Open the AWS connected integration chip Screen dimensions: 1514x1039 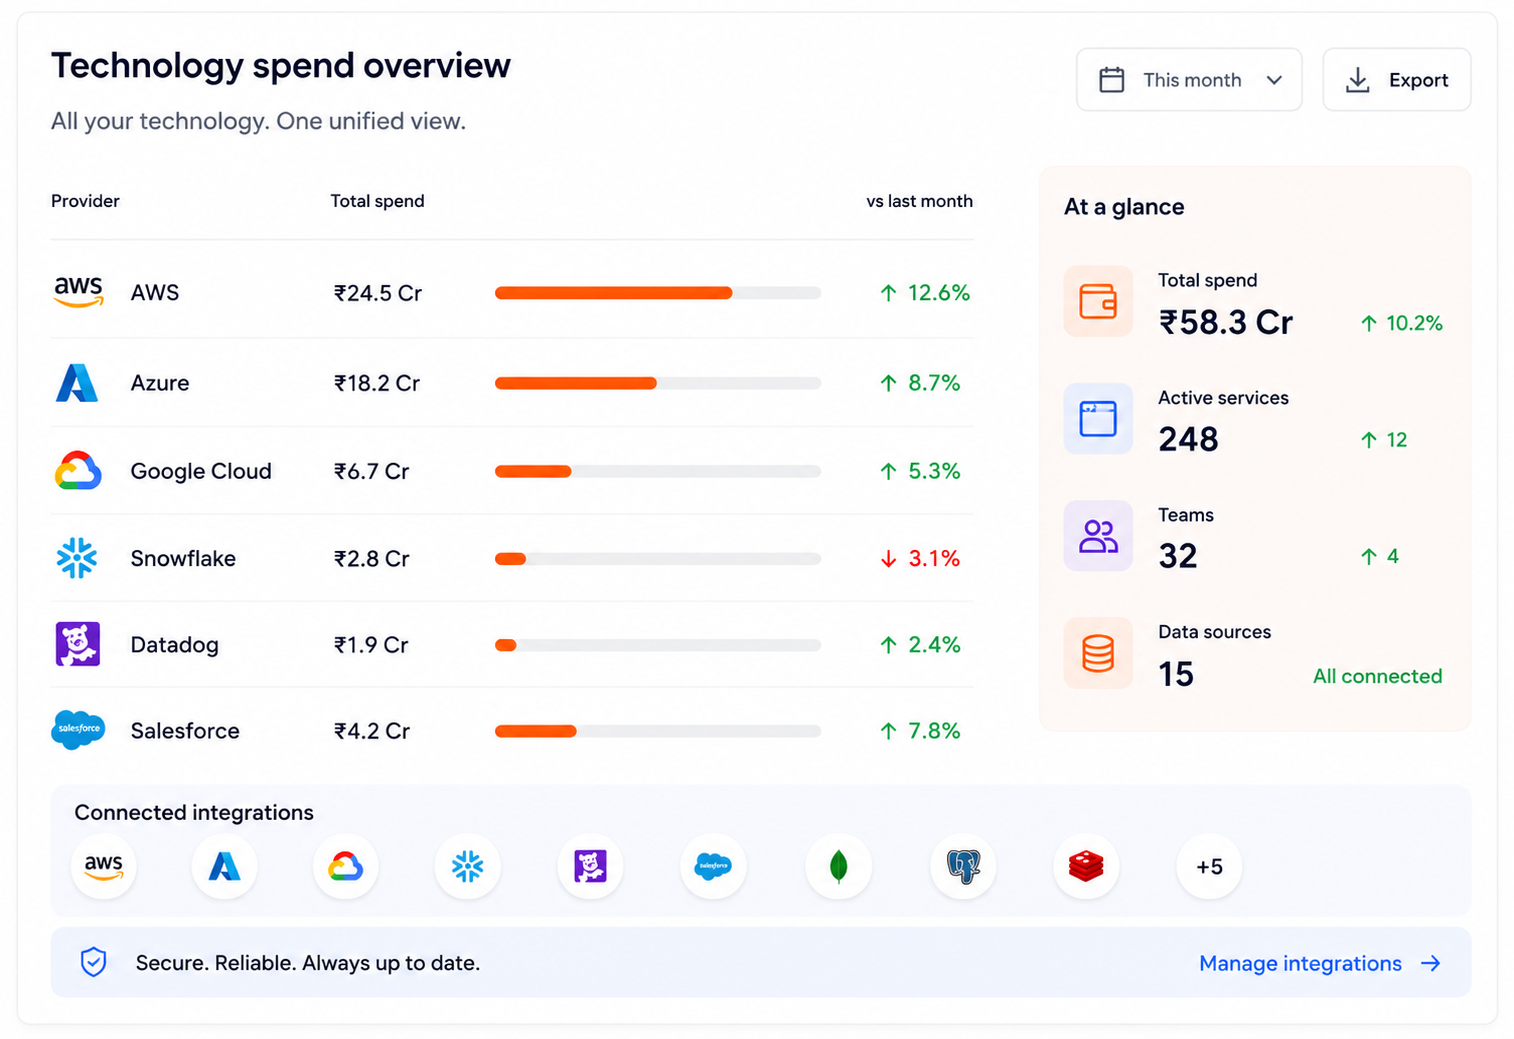104,866
